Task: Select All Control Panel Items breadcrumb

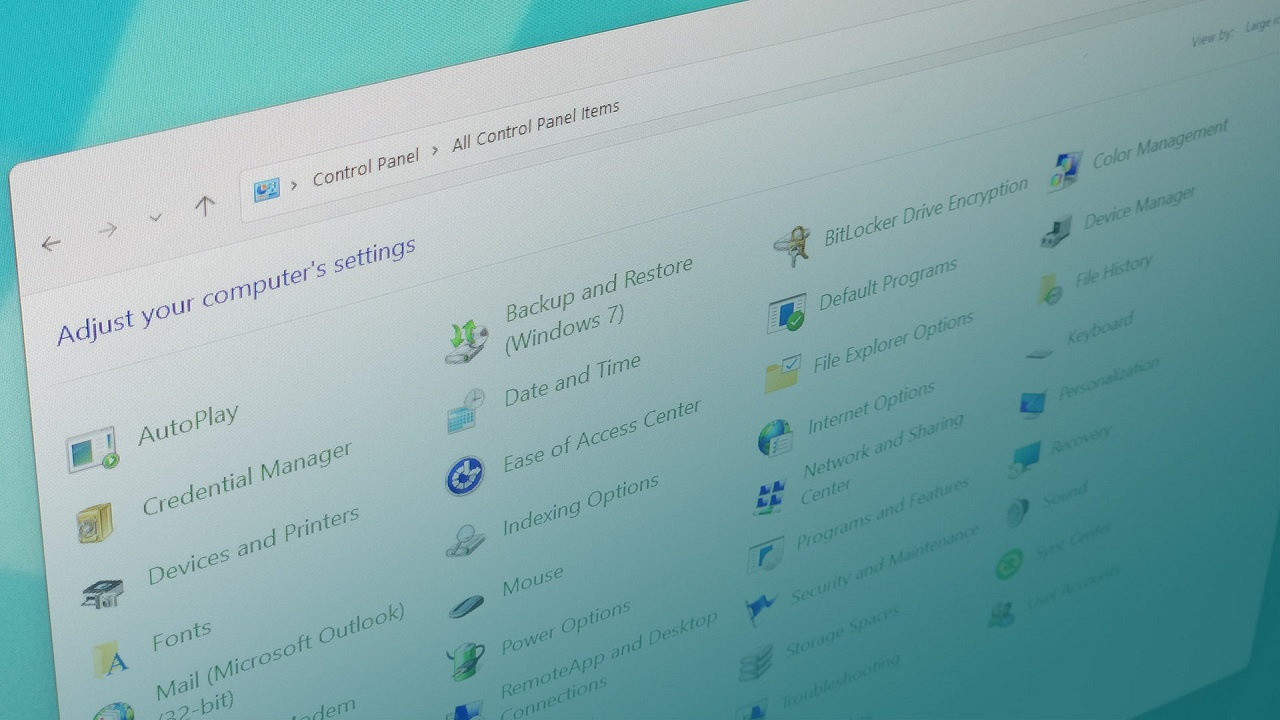Action: (536, 125)
